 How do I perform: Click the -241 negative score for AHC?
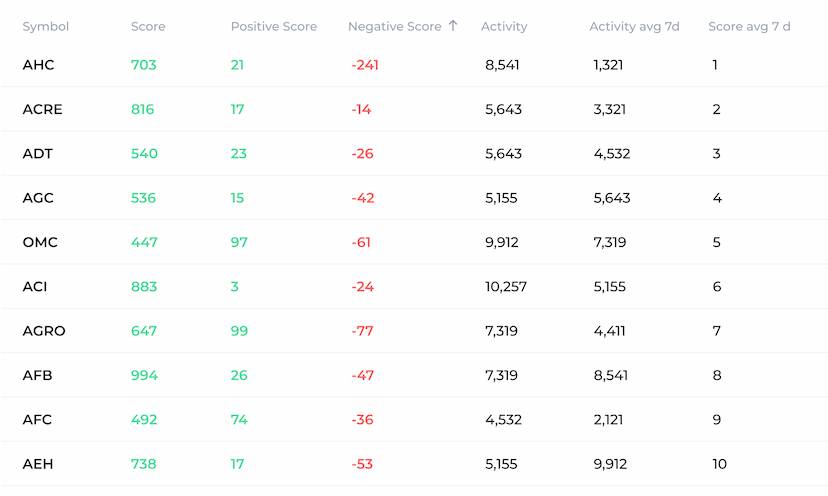(365, 65)
